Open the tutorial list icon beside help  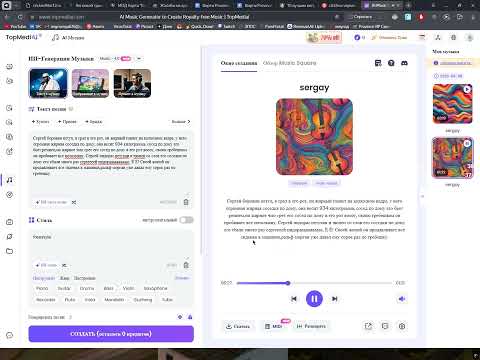pyautogui.click(x=378, y=63)
